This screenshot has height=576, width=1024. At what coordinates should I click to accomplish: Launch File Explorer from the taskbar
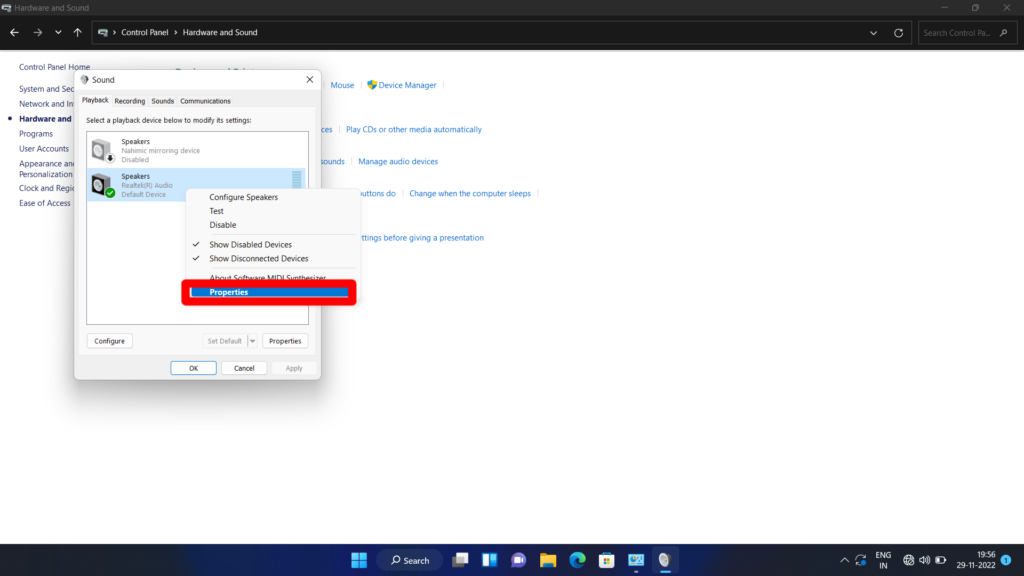tap(547, 560)
